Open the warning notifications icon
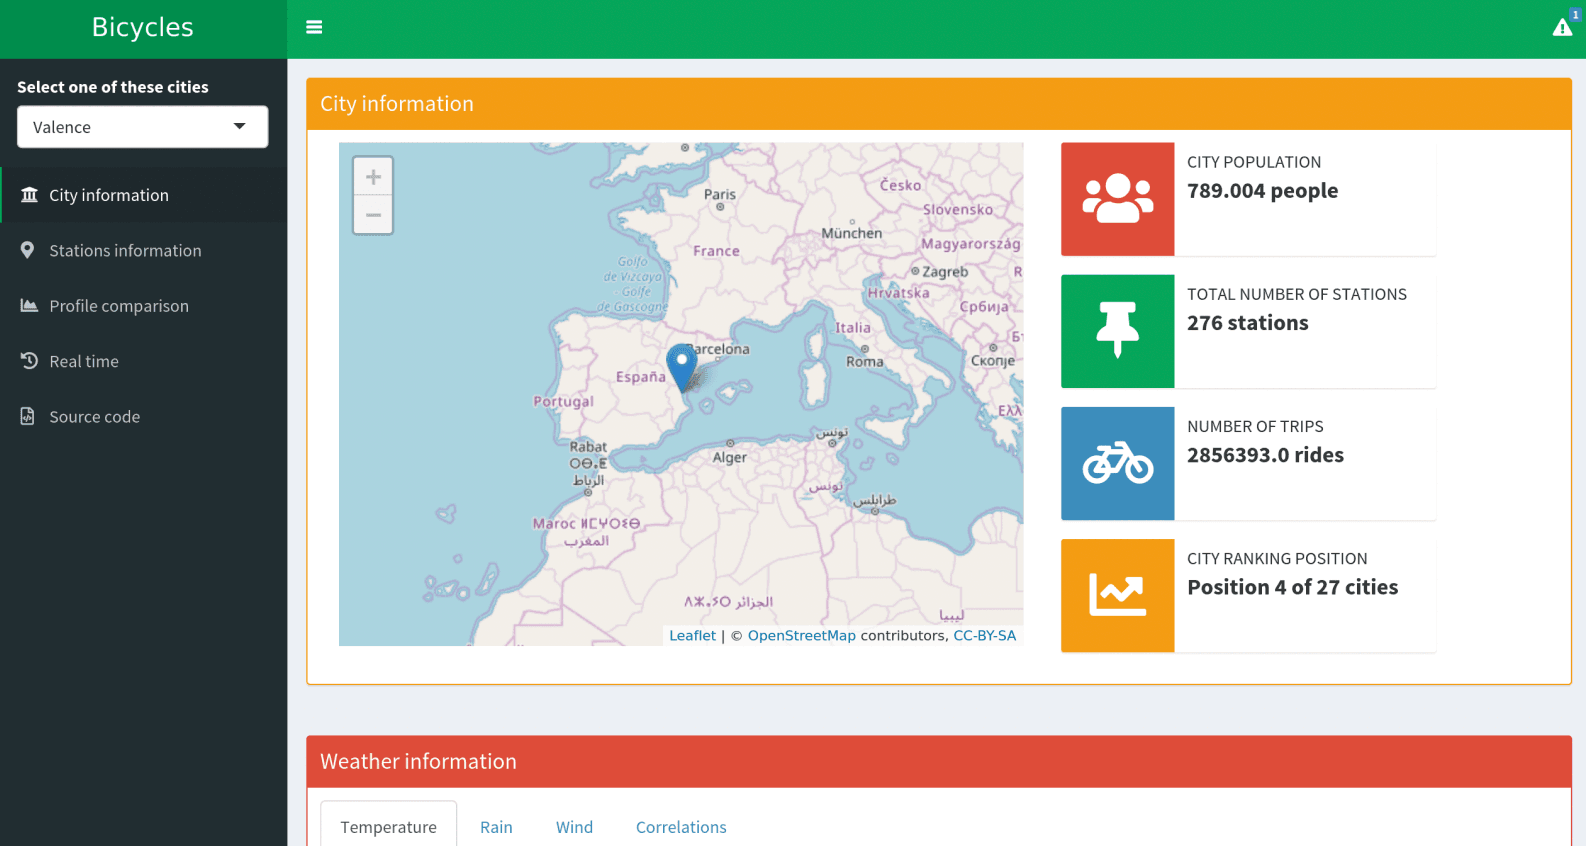Image resolution: width=1586 pixels, height=846 pixels. [1562, 28]
